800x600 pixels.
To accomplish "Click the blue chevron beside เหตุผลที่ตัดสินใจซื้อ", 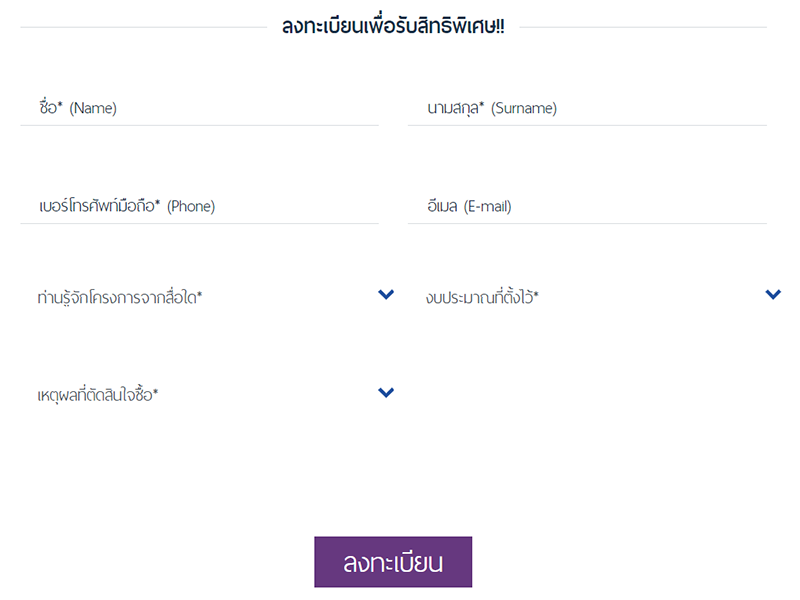I will coord(386,393).
